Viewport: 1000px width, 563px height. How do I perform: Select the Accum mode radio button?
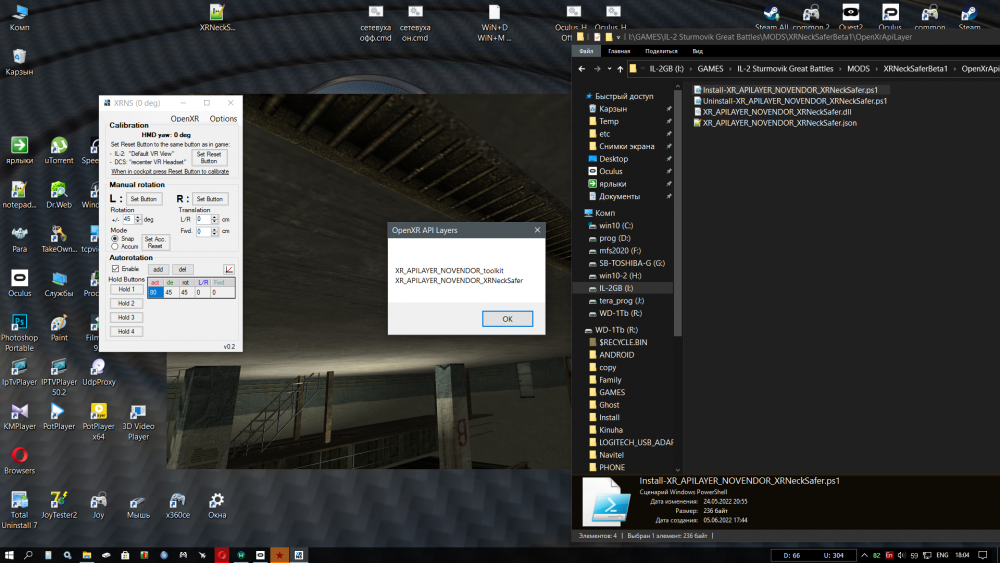114,246
